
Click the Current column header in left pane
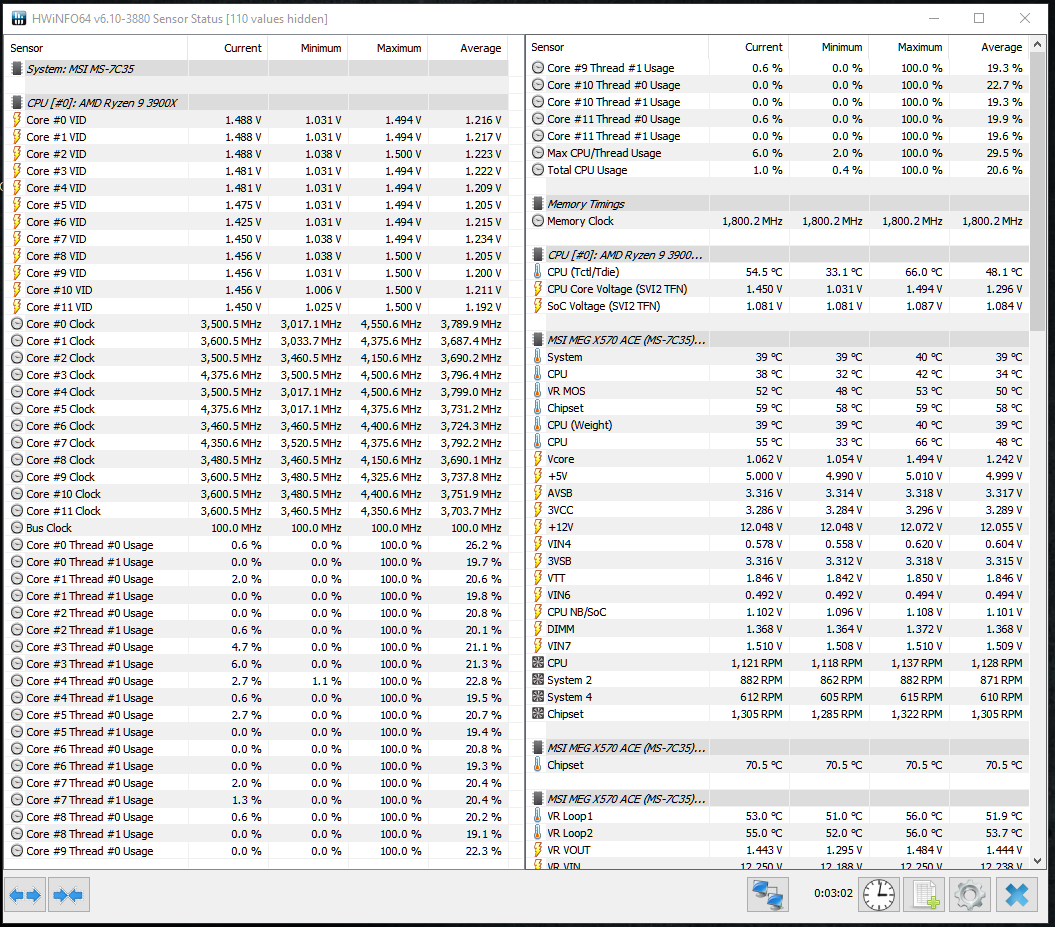(x=227, y=48)
